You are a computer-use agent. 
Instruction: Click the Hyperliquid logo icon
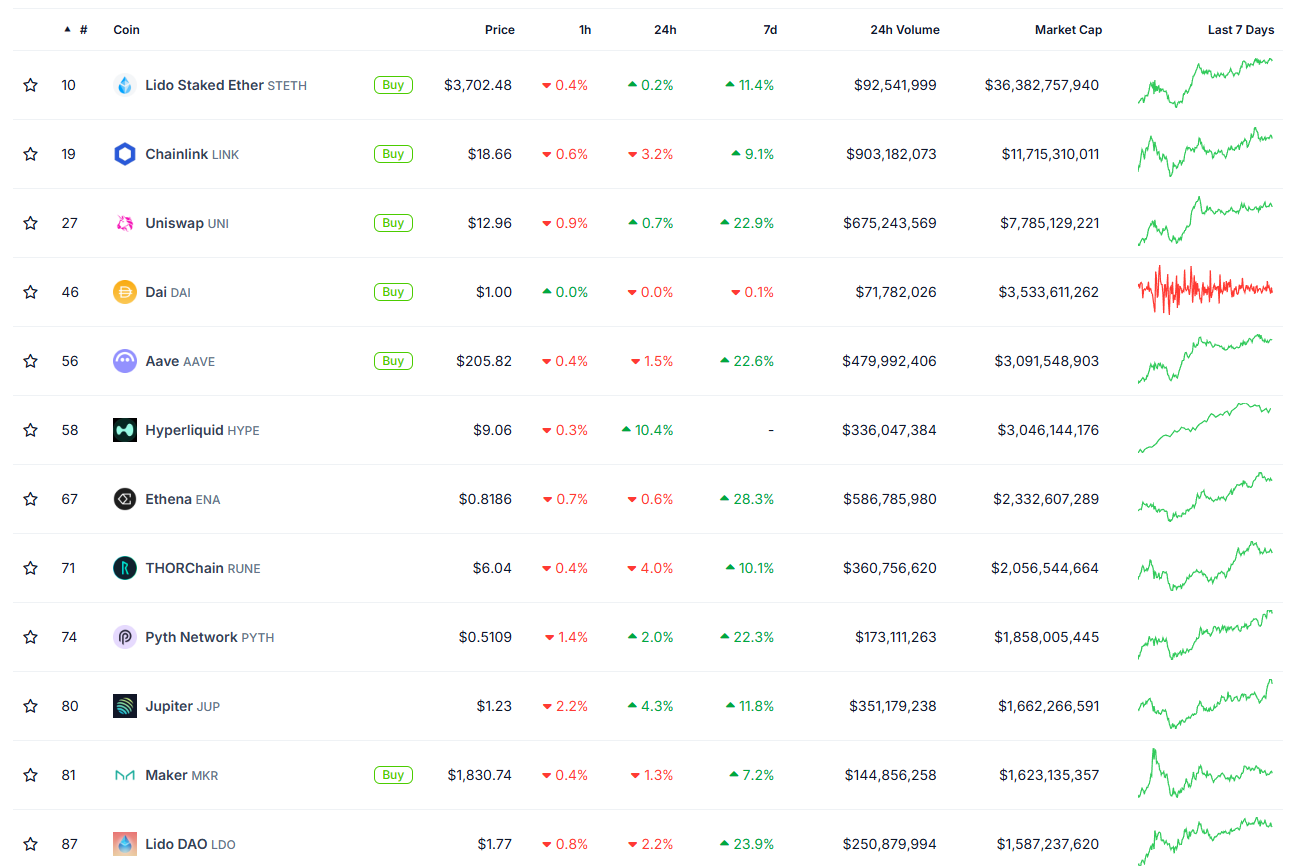tap(125, 430)
